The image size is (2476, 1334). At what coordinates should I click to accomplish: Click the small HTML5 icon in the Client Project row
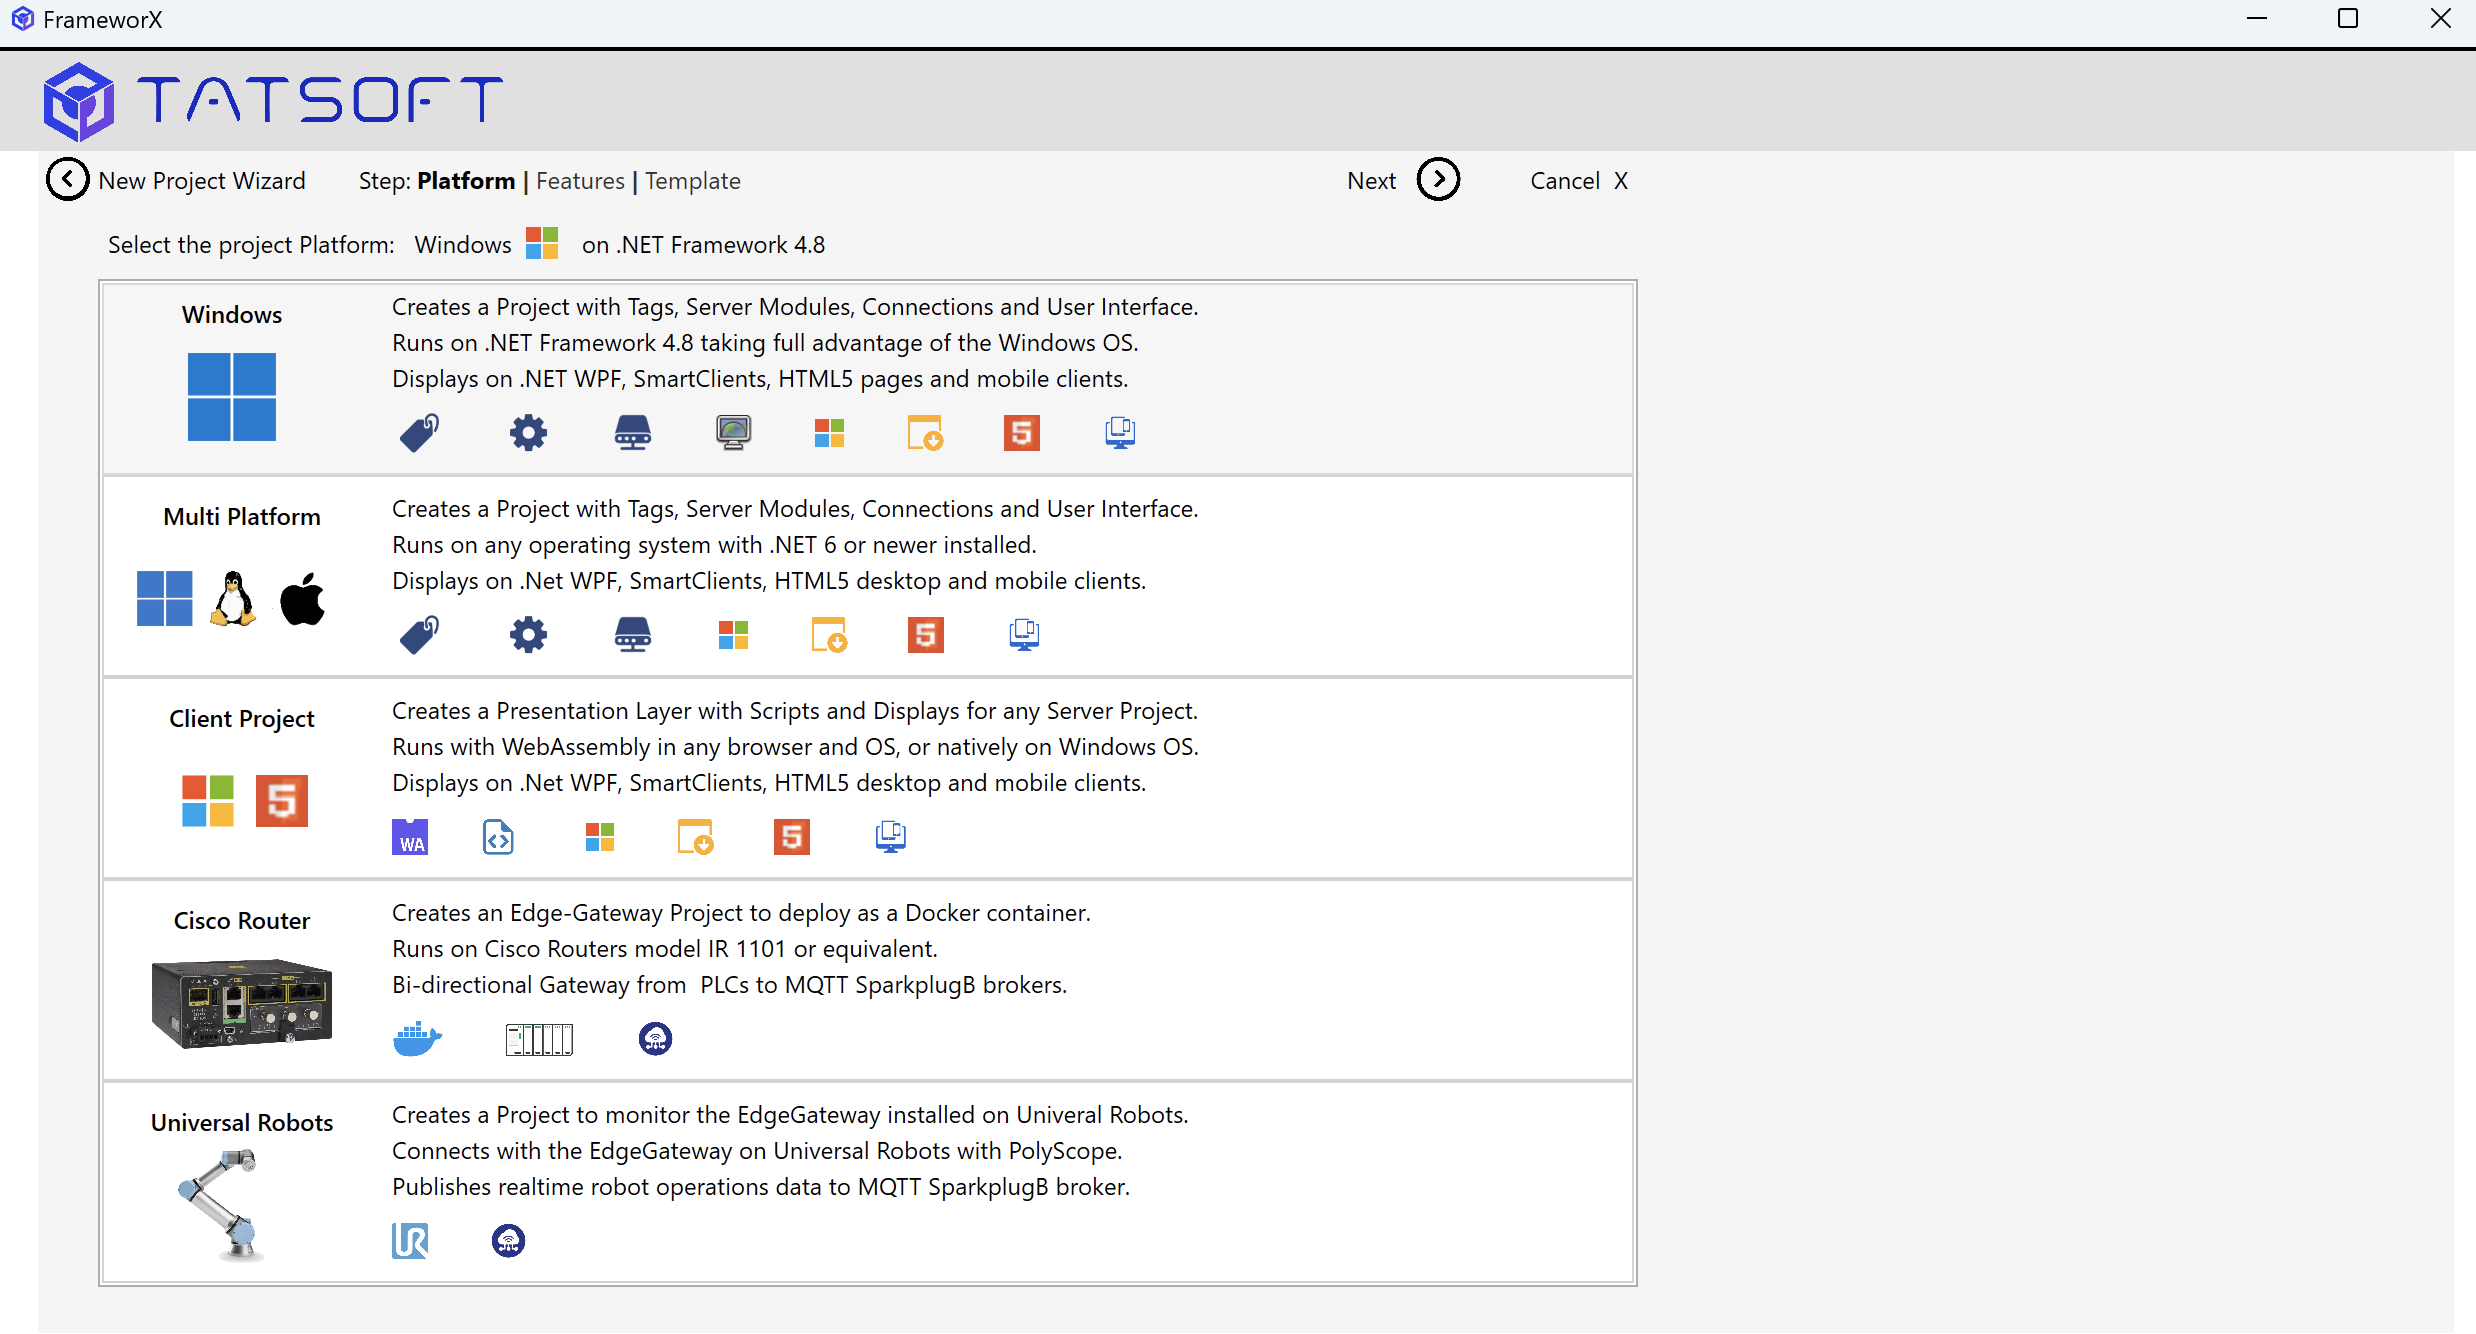792,837
